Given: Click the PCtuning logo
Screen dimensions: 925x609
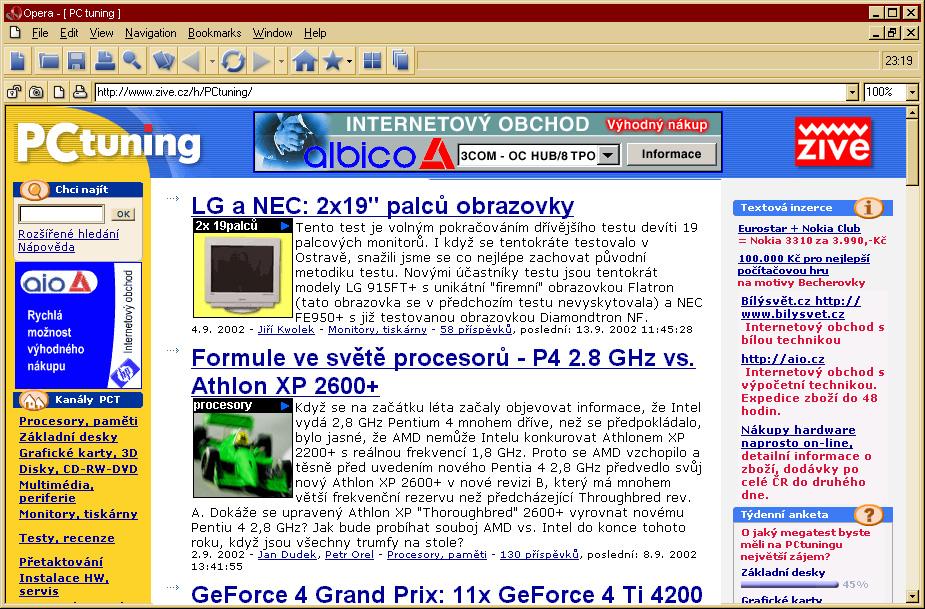Looking at the screenshot, I should pos(109,142).
